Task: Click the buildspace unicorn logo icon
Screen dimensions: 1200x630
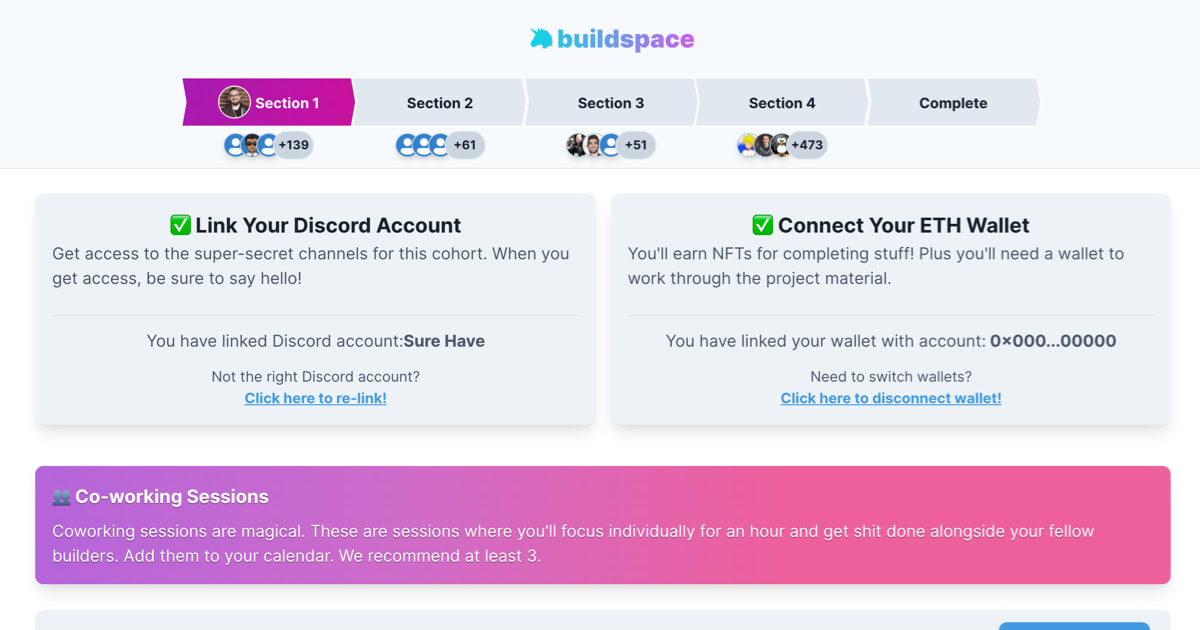Action: [x=541, y=39]
